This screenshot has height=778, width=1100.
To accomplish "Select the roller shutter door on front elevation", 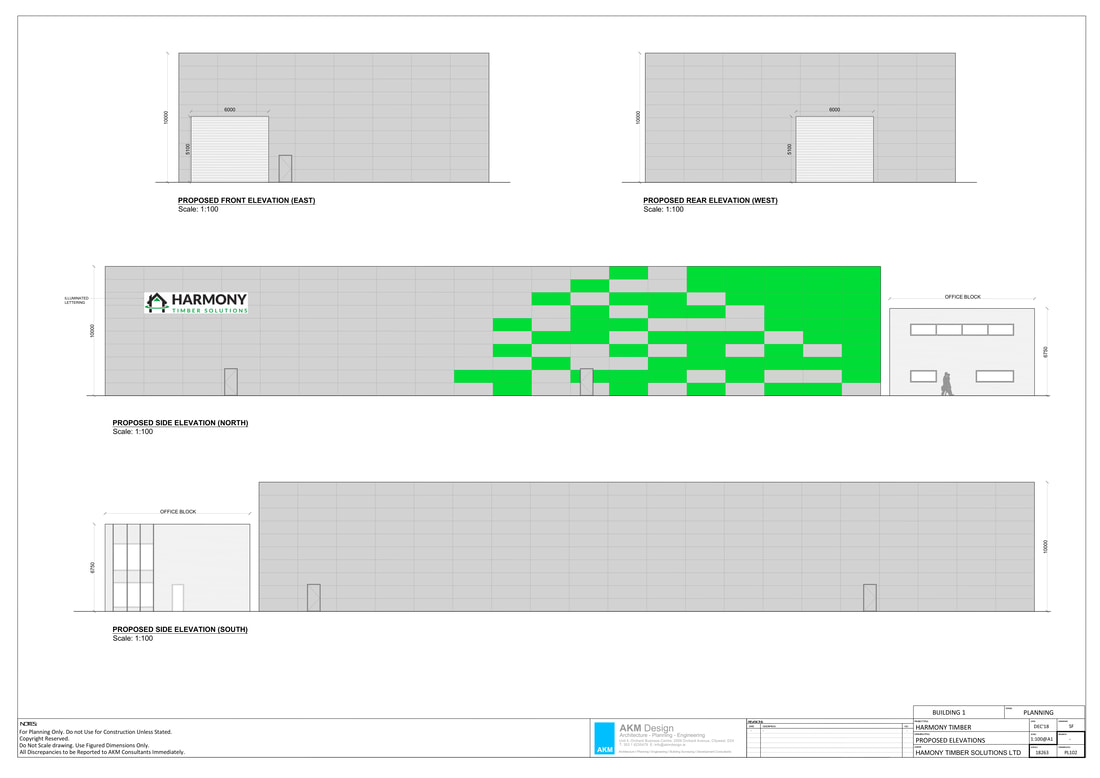I will tap(230, 149).
